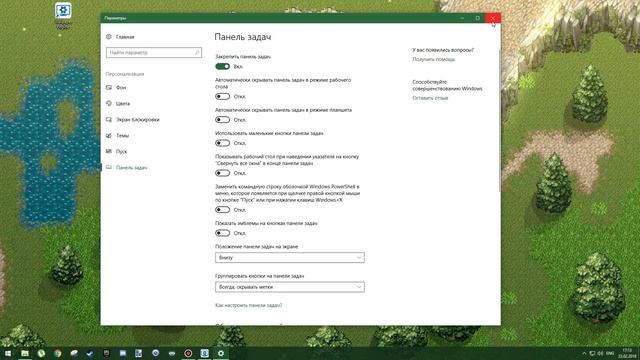Turn off Закрепить панель задач switch
Viewport: 640px width, 360px height.
coord(222,66)
